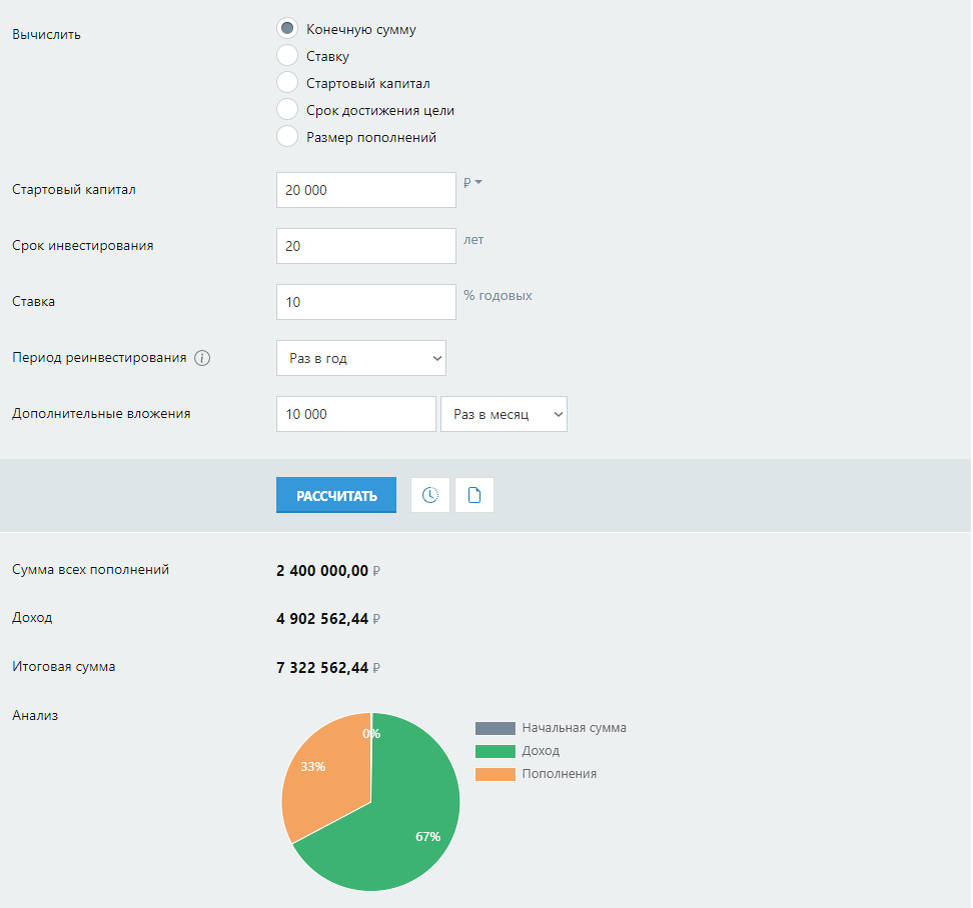
Task: Focus Стартовый капитал input field
Action: coord(366,190)
